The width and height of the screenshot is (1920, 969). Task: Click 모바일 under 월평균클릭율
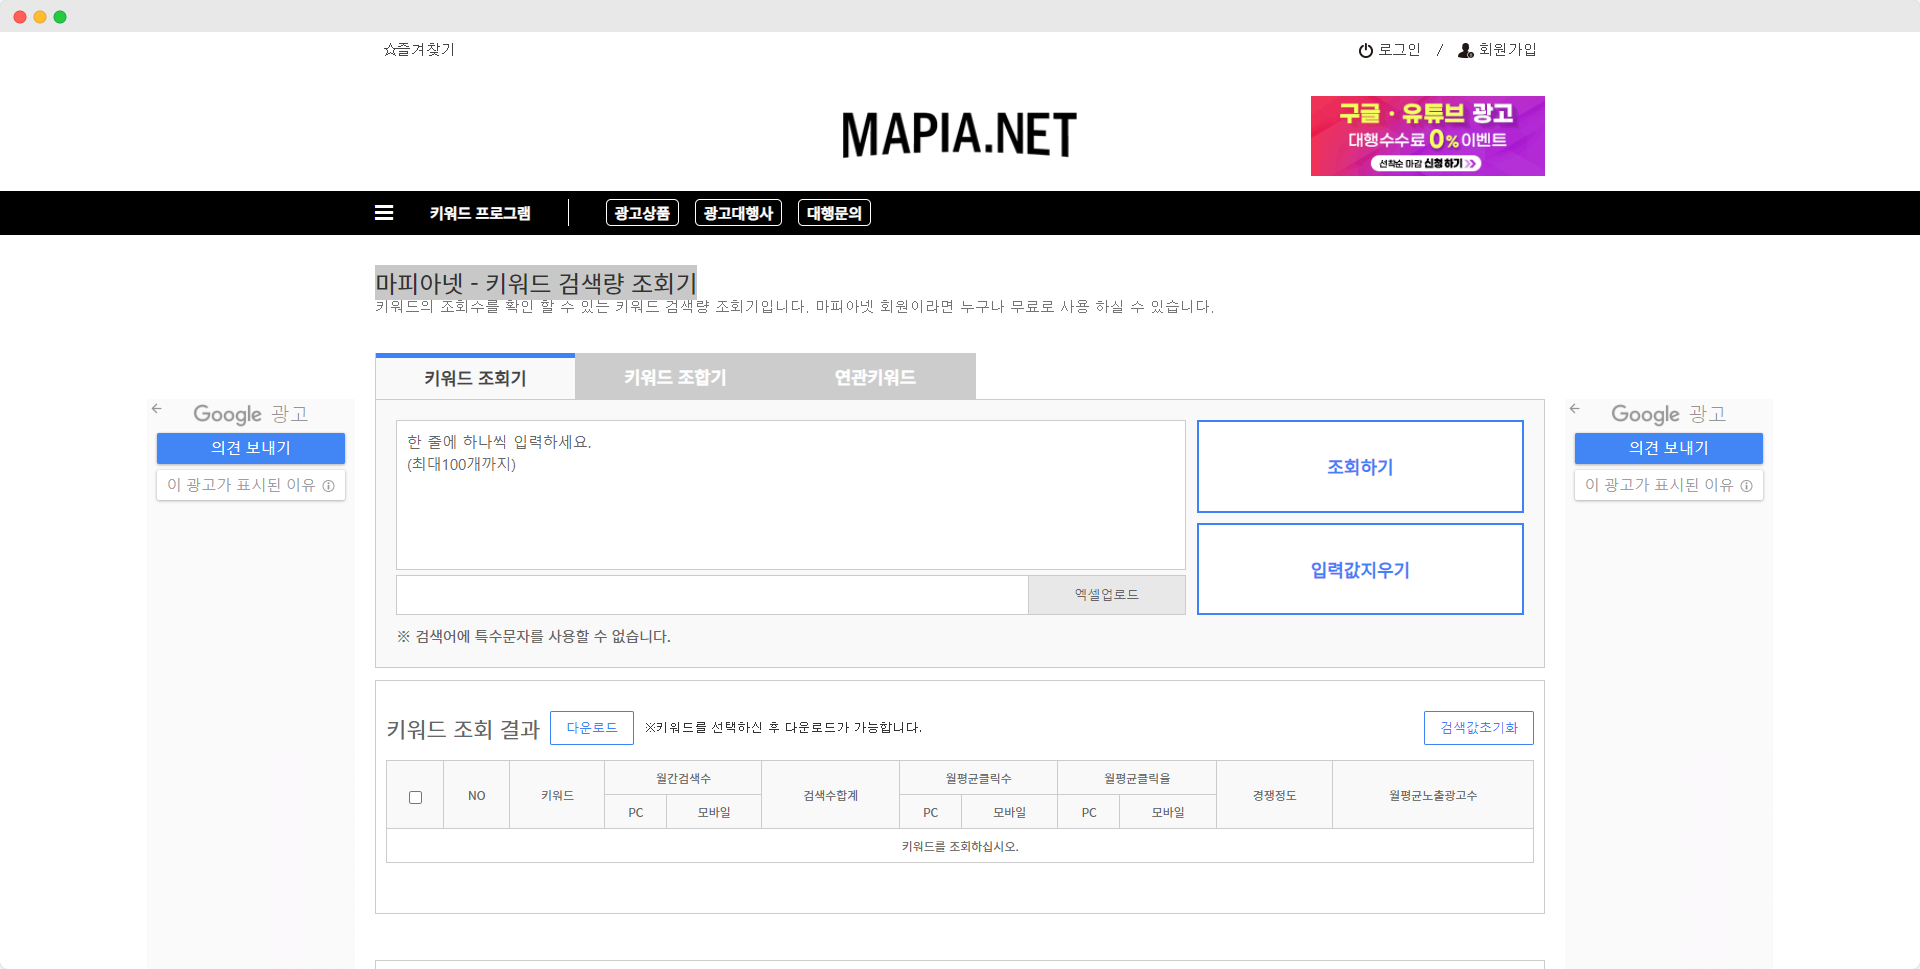click(x=1168, y=812)
